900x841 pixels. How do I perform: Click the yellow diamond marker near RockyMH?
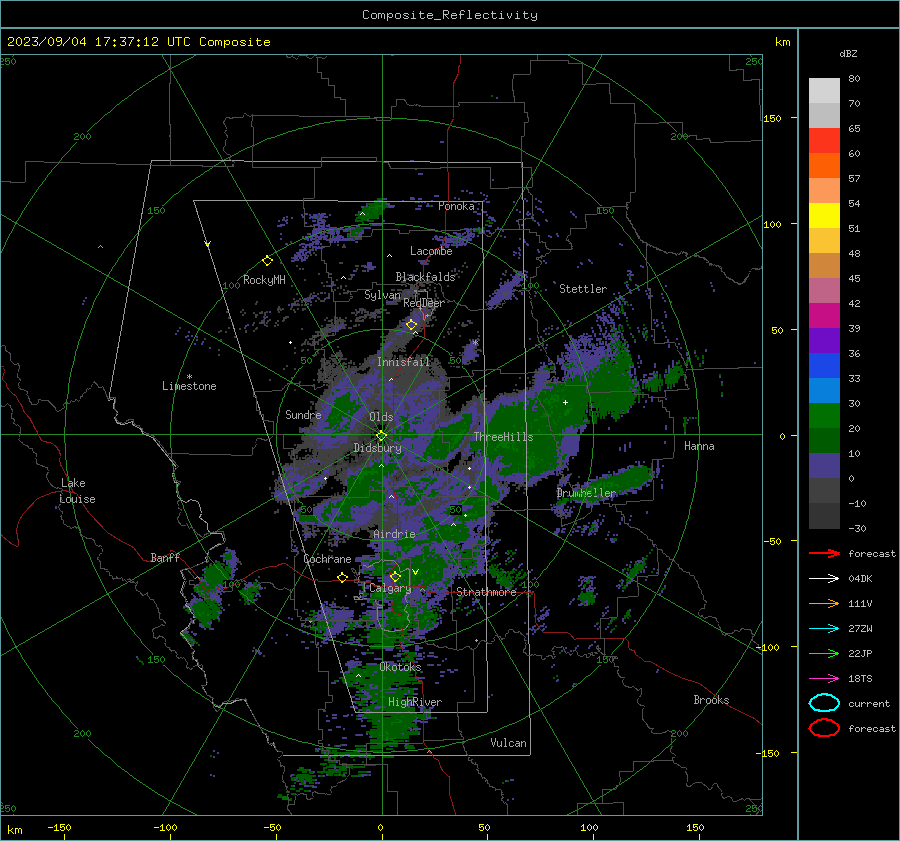pos(267,261)
